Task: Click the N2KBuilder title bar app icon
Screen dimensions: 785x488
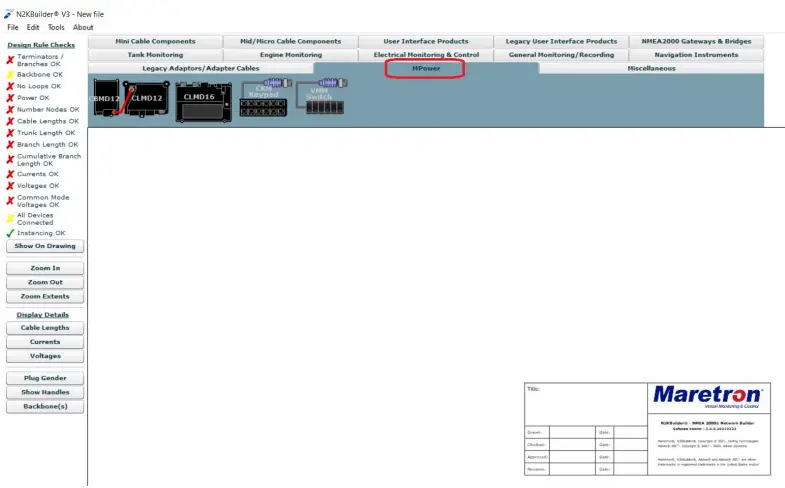Action: pyautogui.click(x=9, y=14)
